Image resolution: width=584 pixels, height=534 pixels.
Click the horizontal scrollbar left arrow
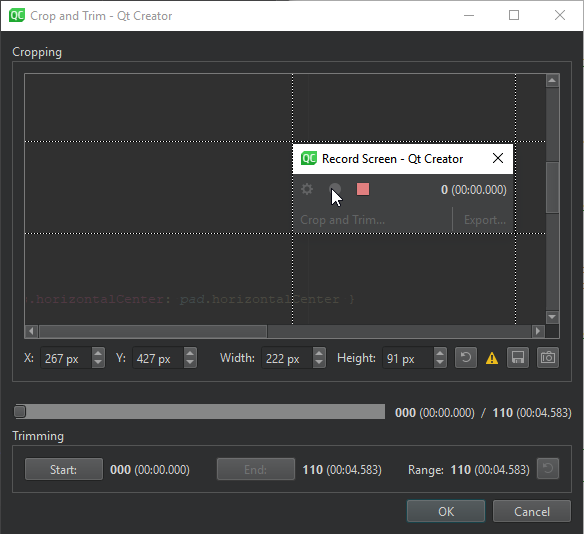(x=31, y=331)
